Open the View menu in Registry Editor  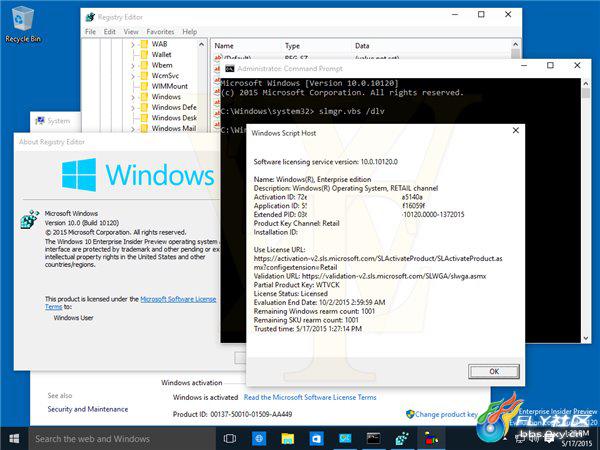click(131, 32)
